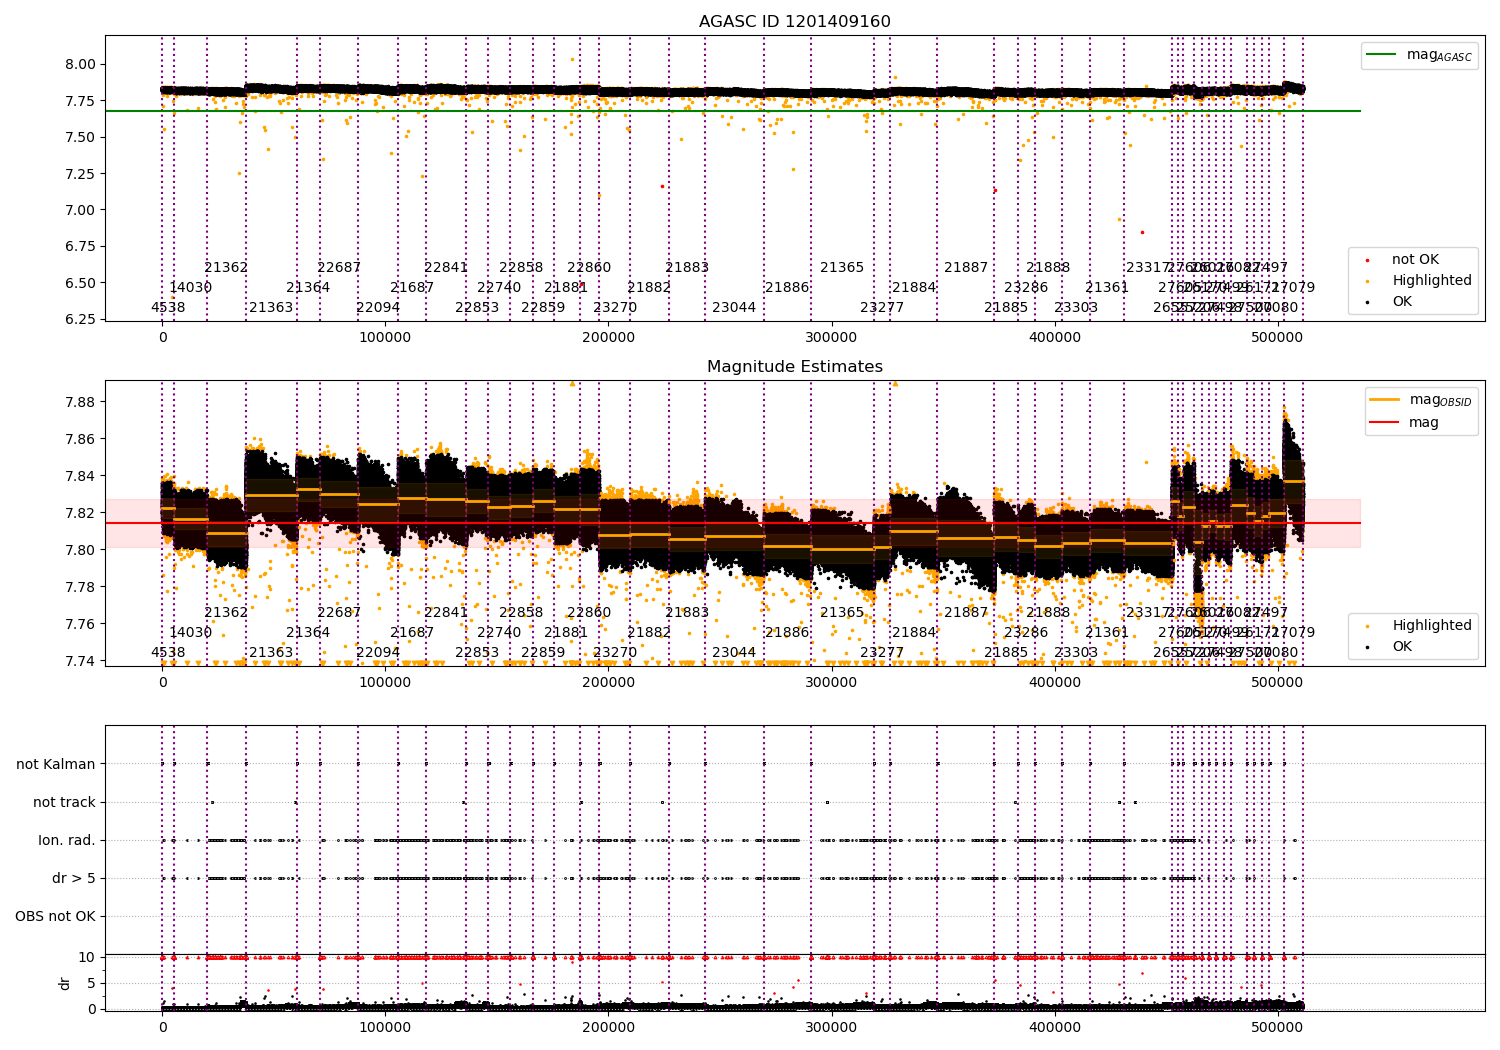Click obsid label 21362 in top plot
1500x1050 pixels.
[226, 268]
